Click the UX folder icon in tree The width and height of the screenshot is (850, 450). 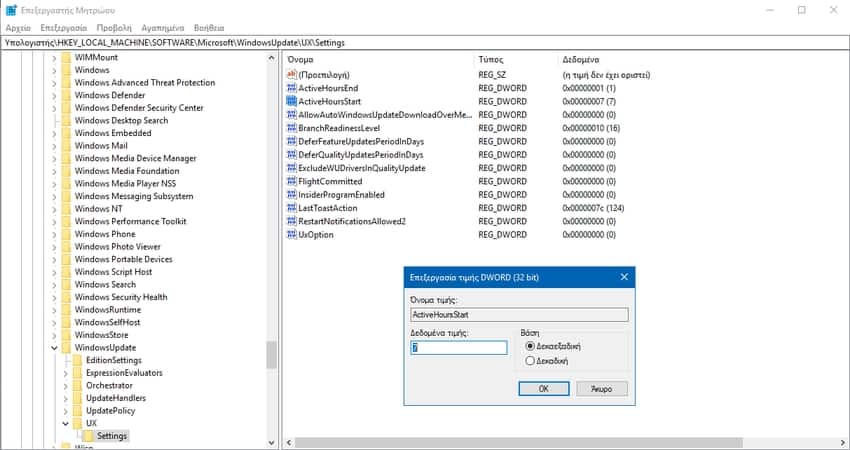pos(78,423)
